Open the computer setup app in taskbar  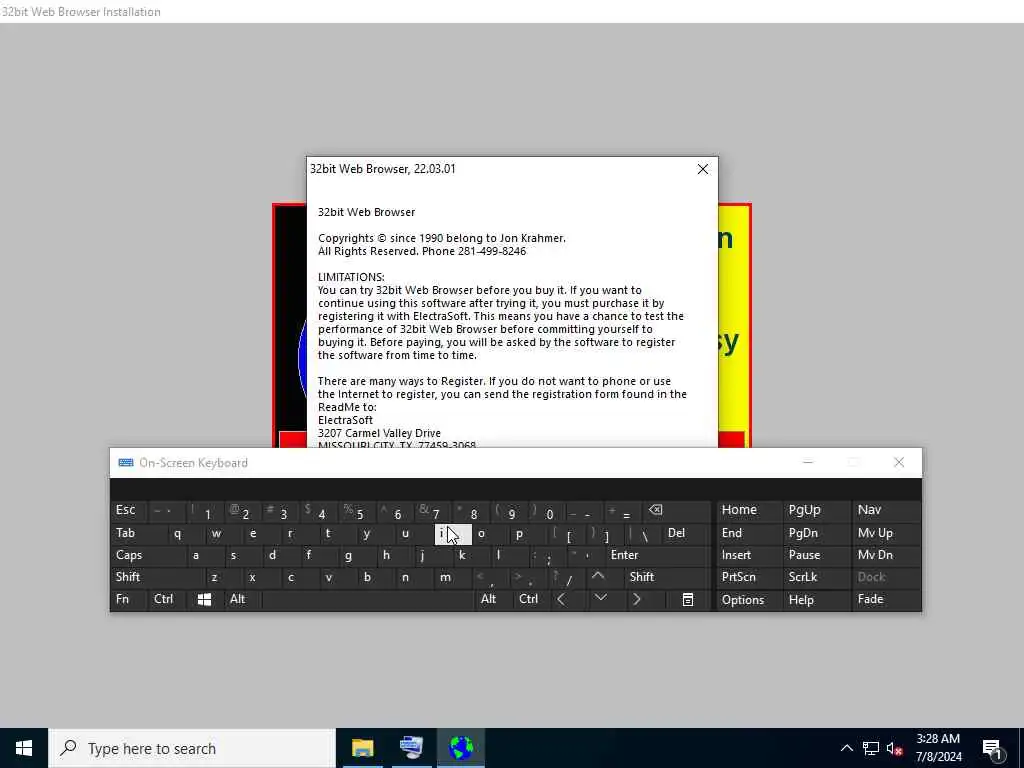pos(411,748)
